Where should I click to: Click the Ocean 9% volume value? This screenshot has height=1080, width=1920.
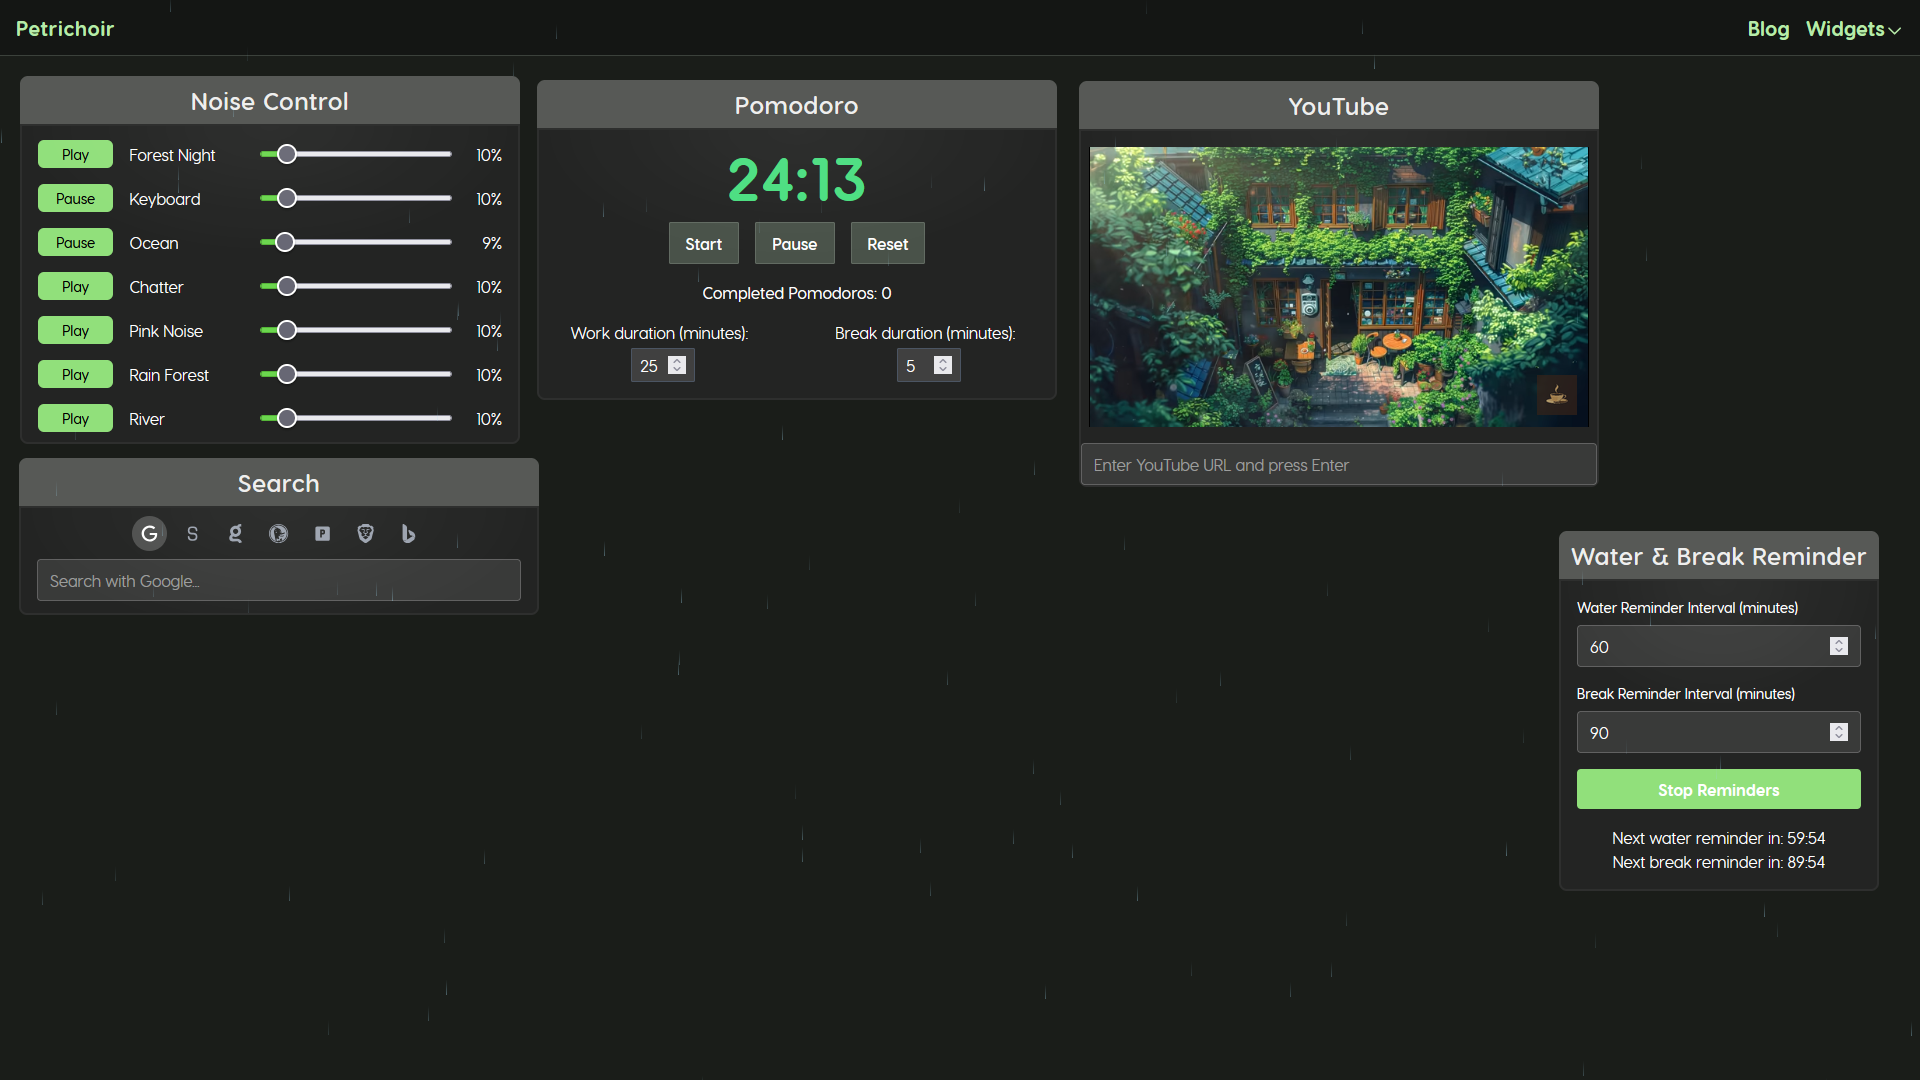[492, 243]
